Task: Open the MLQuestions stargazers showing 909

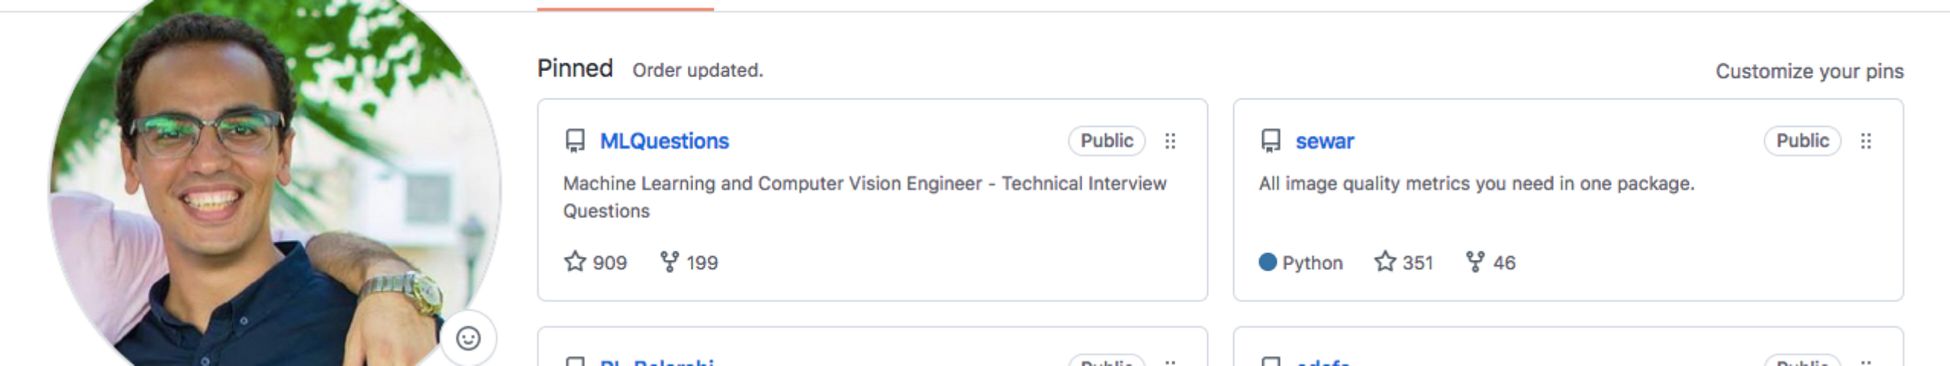Action: tap(595, 262)
